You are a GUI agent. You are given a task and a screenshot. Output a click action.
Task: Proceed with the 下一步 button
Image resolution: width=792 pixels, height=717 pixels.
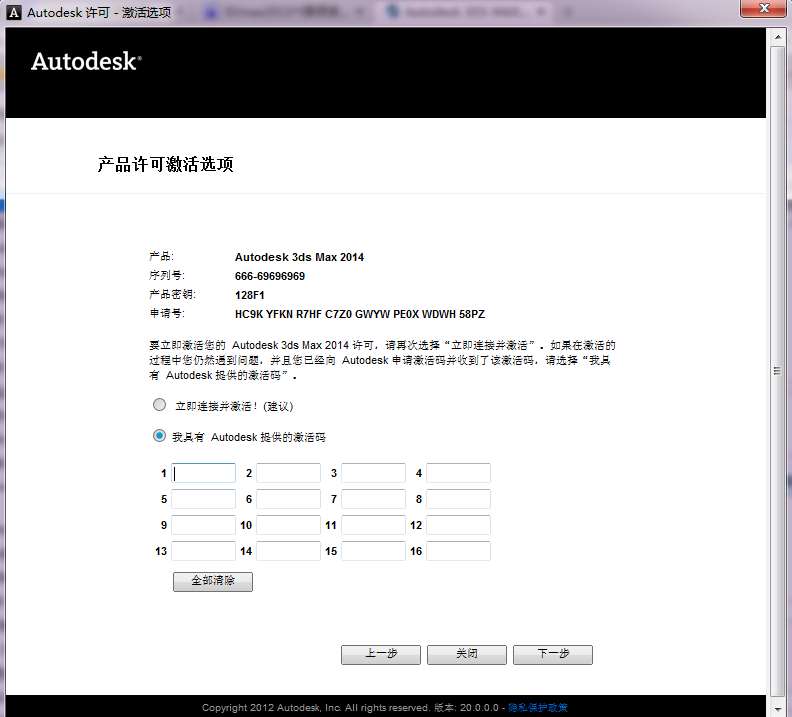[x=553, y=654]
